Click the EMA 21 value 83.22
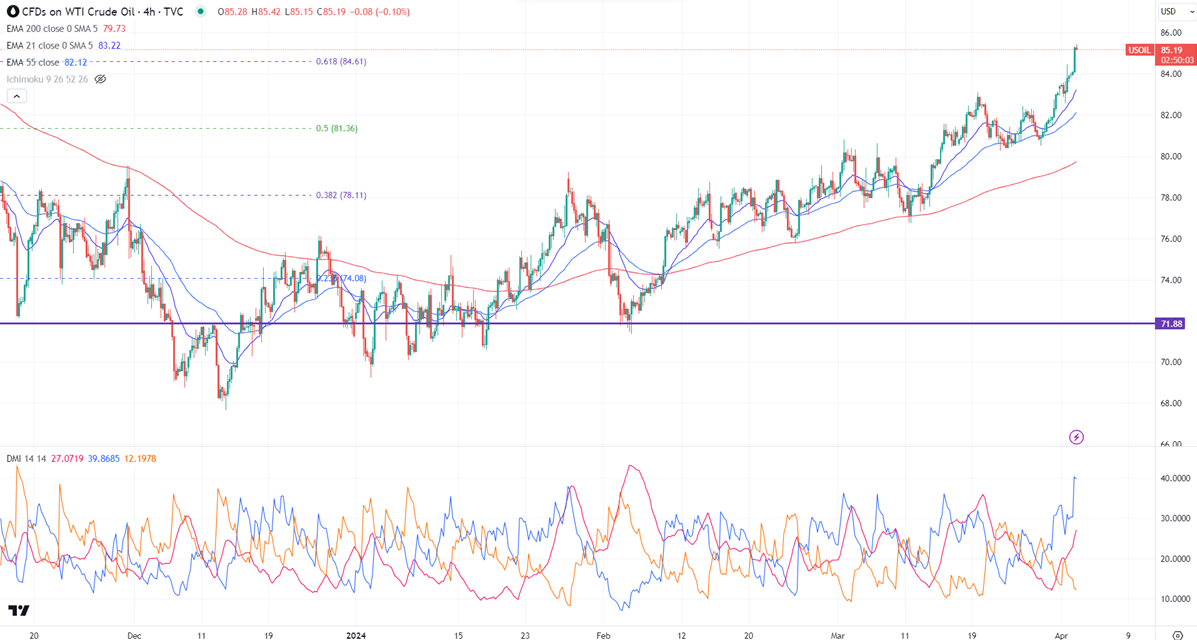This screenshot has height=640, width=1197. point(109,45)
